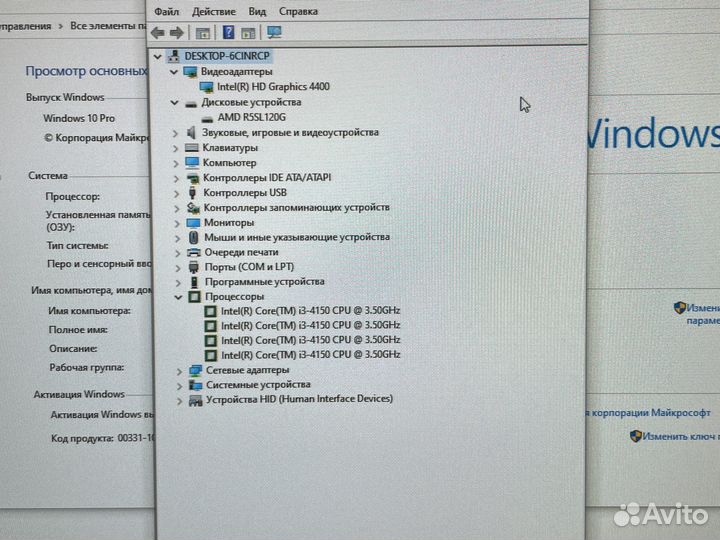Click the blue Help question-mark toolbar icon
This screenshot has width=720, height=540.
(x=228, y=32)
